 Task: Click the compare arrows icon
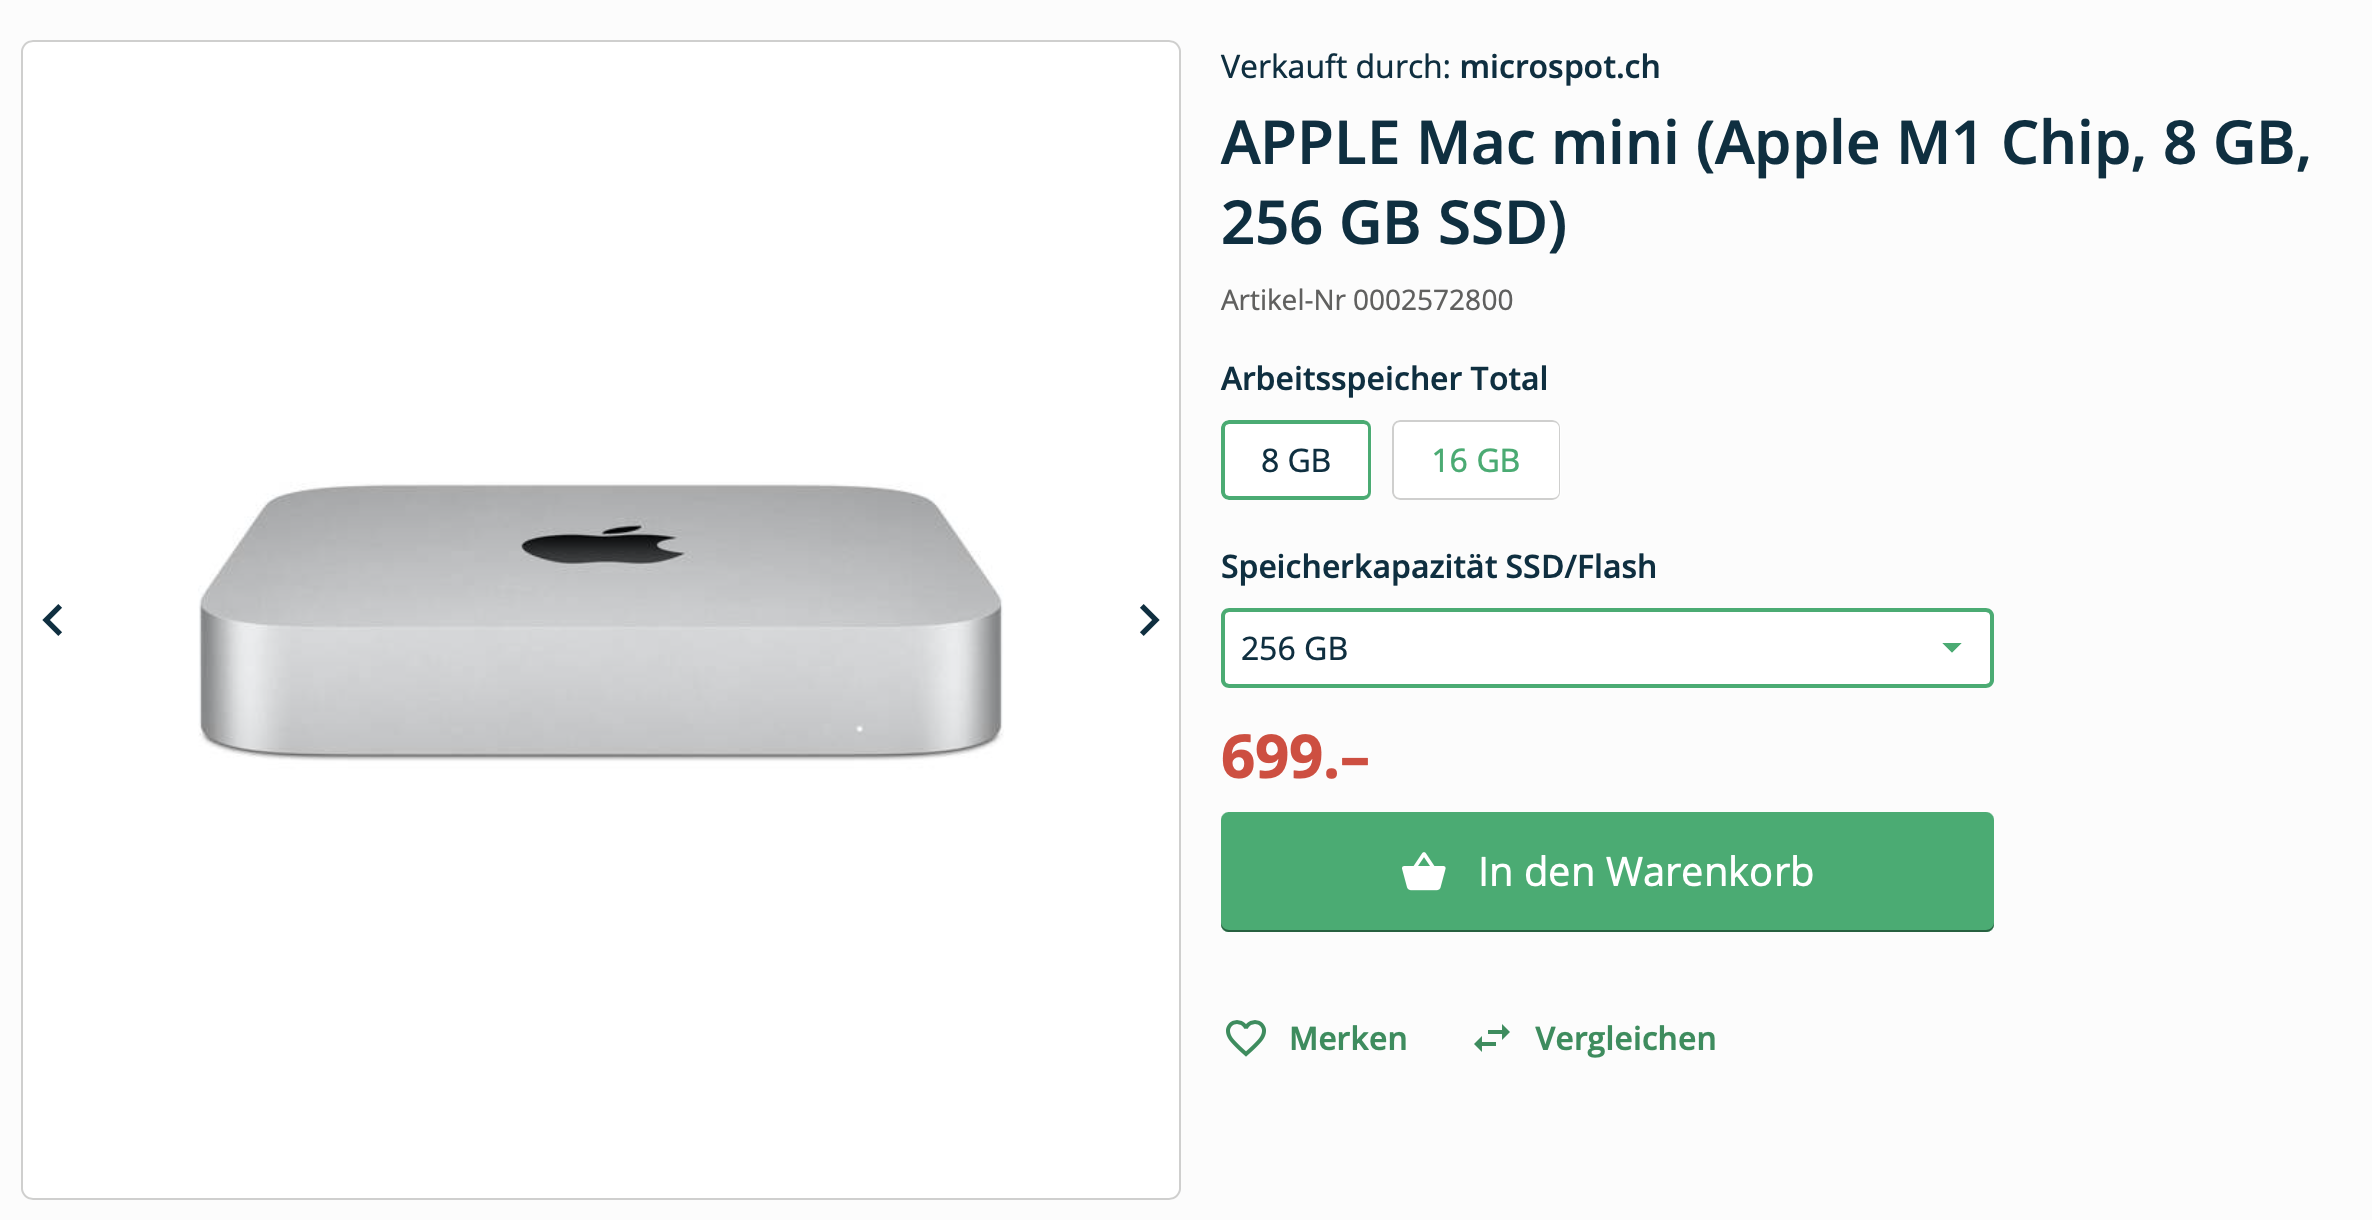click(1492, 1039)
